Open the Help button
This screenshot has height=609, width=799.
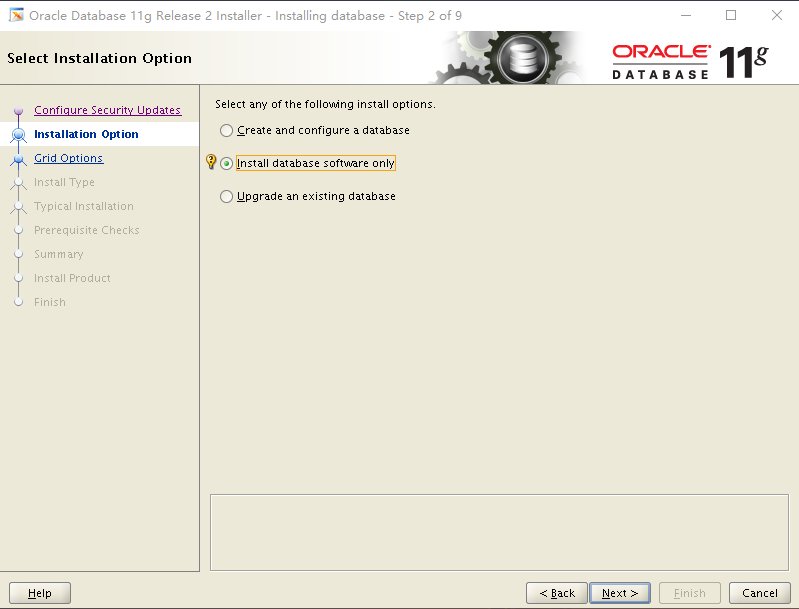click(40, 593)
